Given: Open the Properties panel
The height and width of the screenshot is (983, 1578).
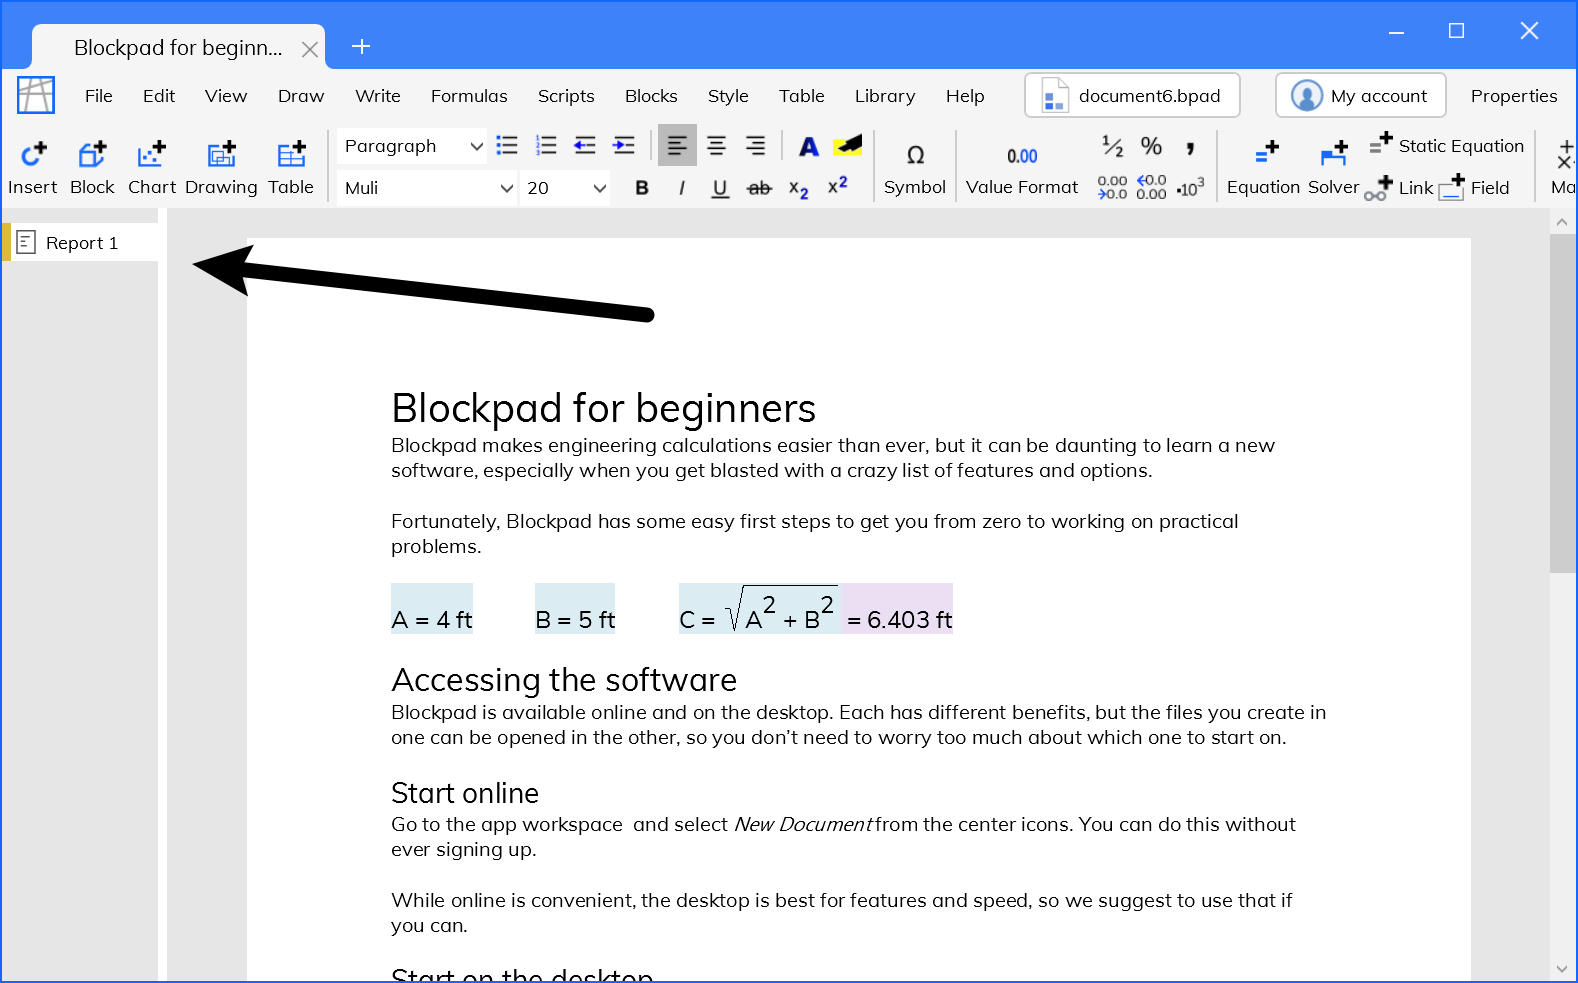Looking at the screenshot, I should pyautogui.click(x=1514, y=96).
